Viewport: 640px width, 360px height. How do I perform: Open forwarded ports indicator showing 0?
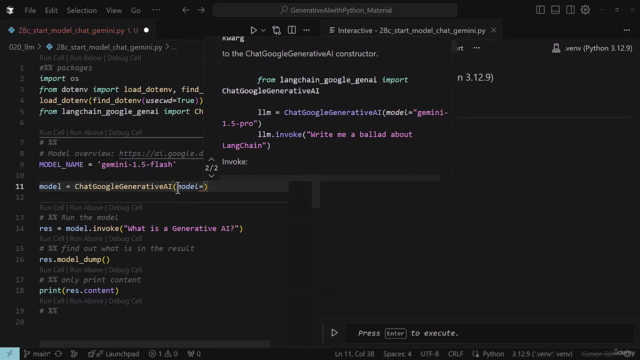[194, 354]
